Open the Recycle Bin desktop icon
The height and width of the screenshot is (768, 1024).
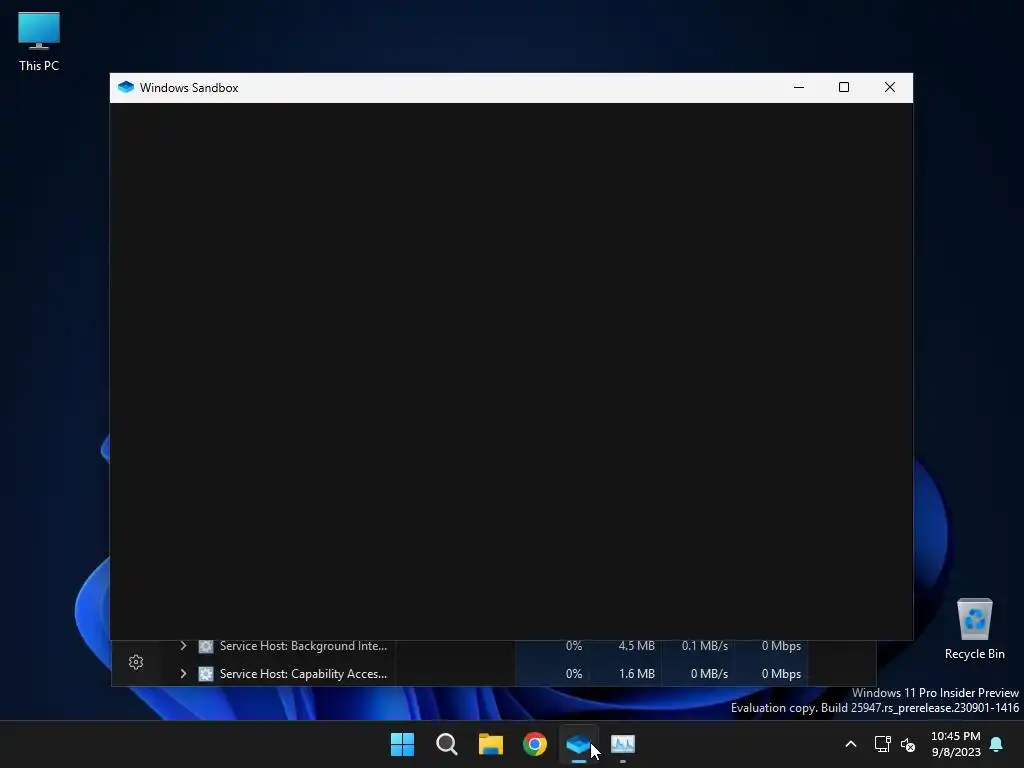[x=974, y=629]
